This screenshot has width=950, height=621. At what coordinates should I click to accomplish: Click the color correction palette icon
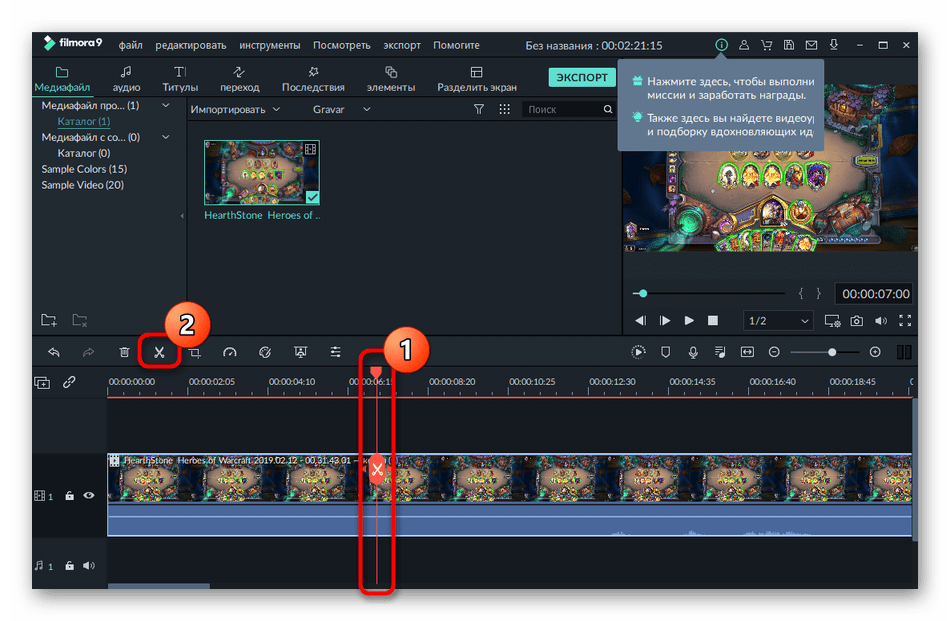[x=265, y=352]
